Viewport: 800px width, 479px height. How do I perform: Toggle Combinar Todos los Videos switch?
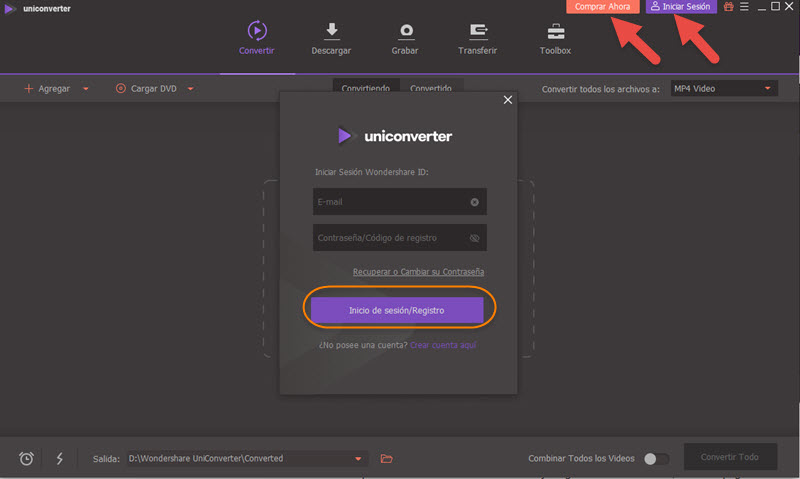656,459
